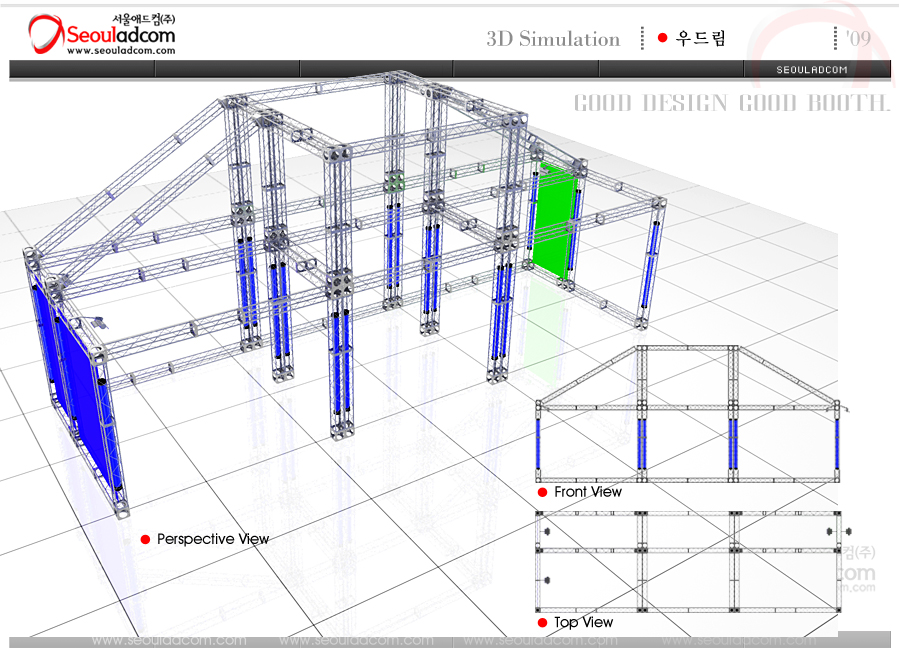
Task: Click the '09 year label
Action: tap(857, 38)
